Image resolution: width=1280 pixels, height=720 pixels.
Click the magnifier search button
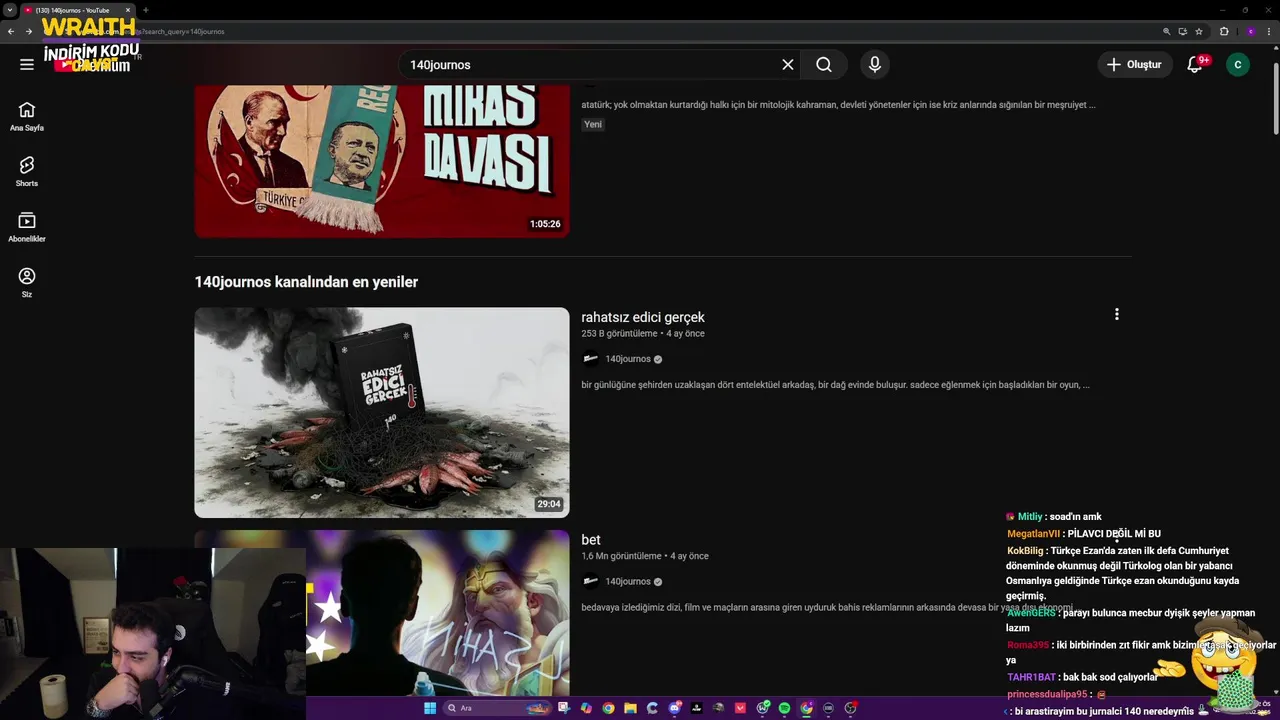(824, 64)
